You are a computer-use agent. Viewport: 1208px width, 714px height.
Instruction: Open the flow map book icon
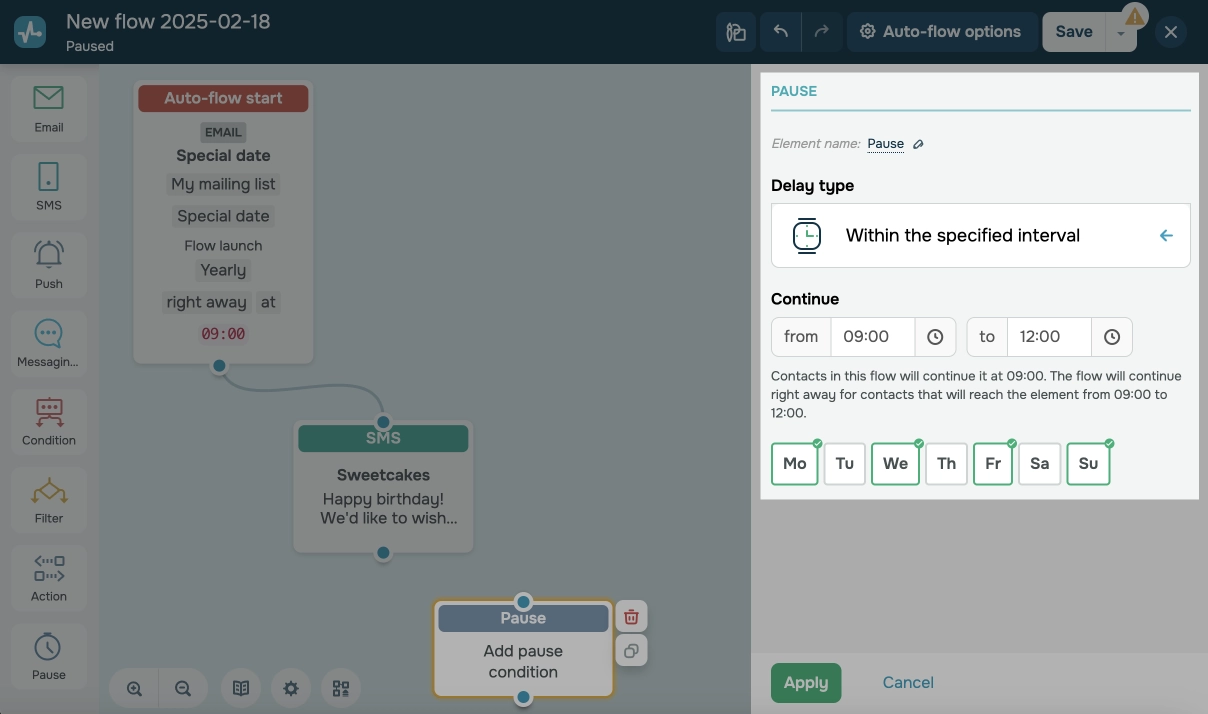click(x=241, y=688)
